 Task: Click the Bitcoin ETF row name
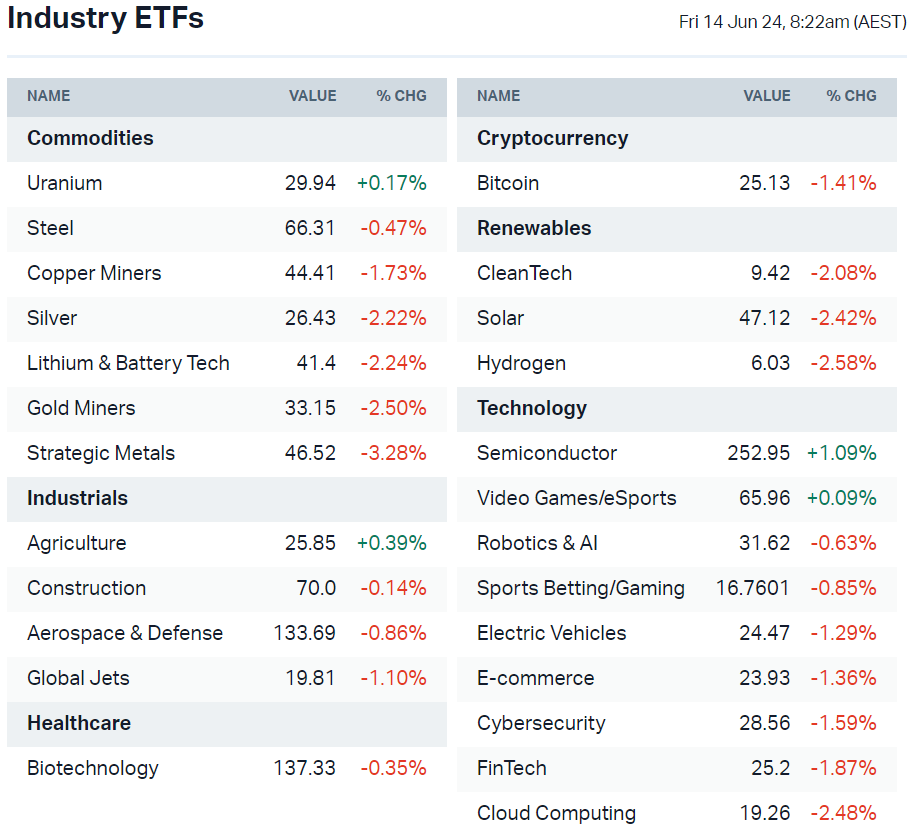508,183
